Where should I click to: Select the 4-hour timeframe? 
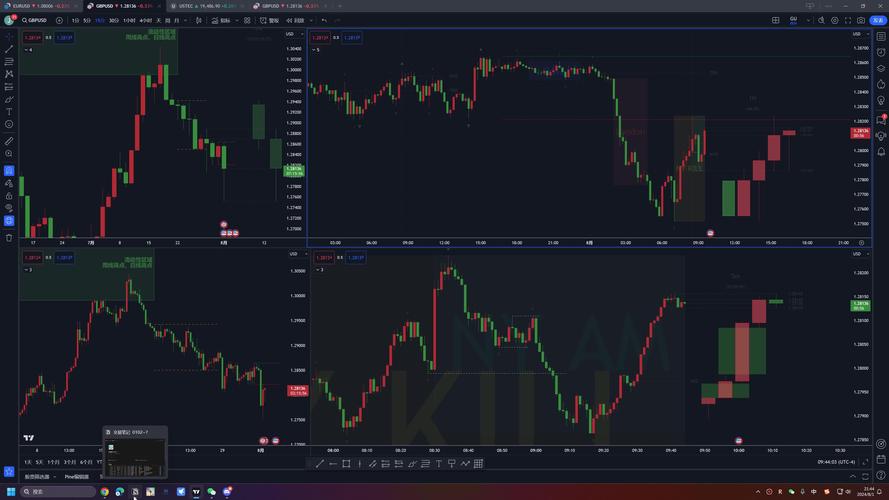point(145,20)
